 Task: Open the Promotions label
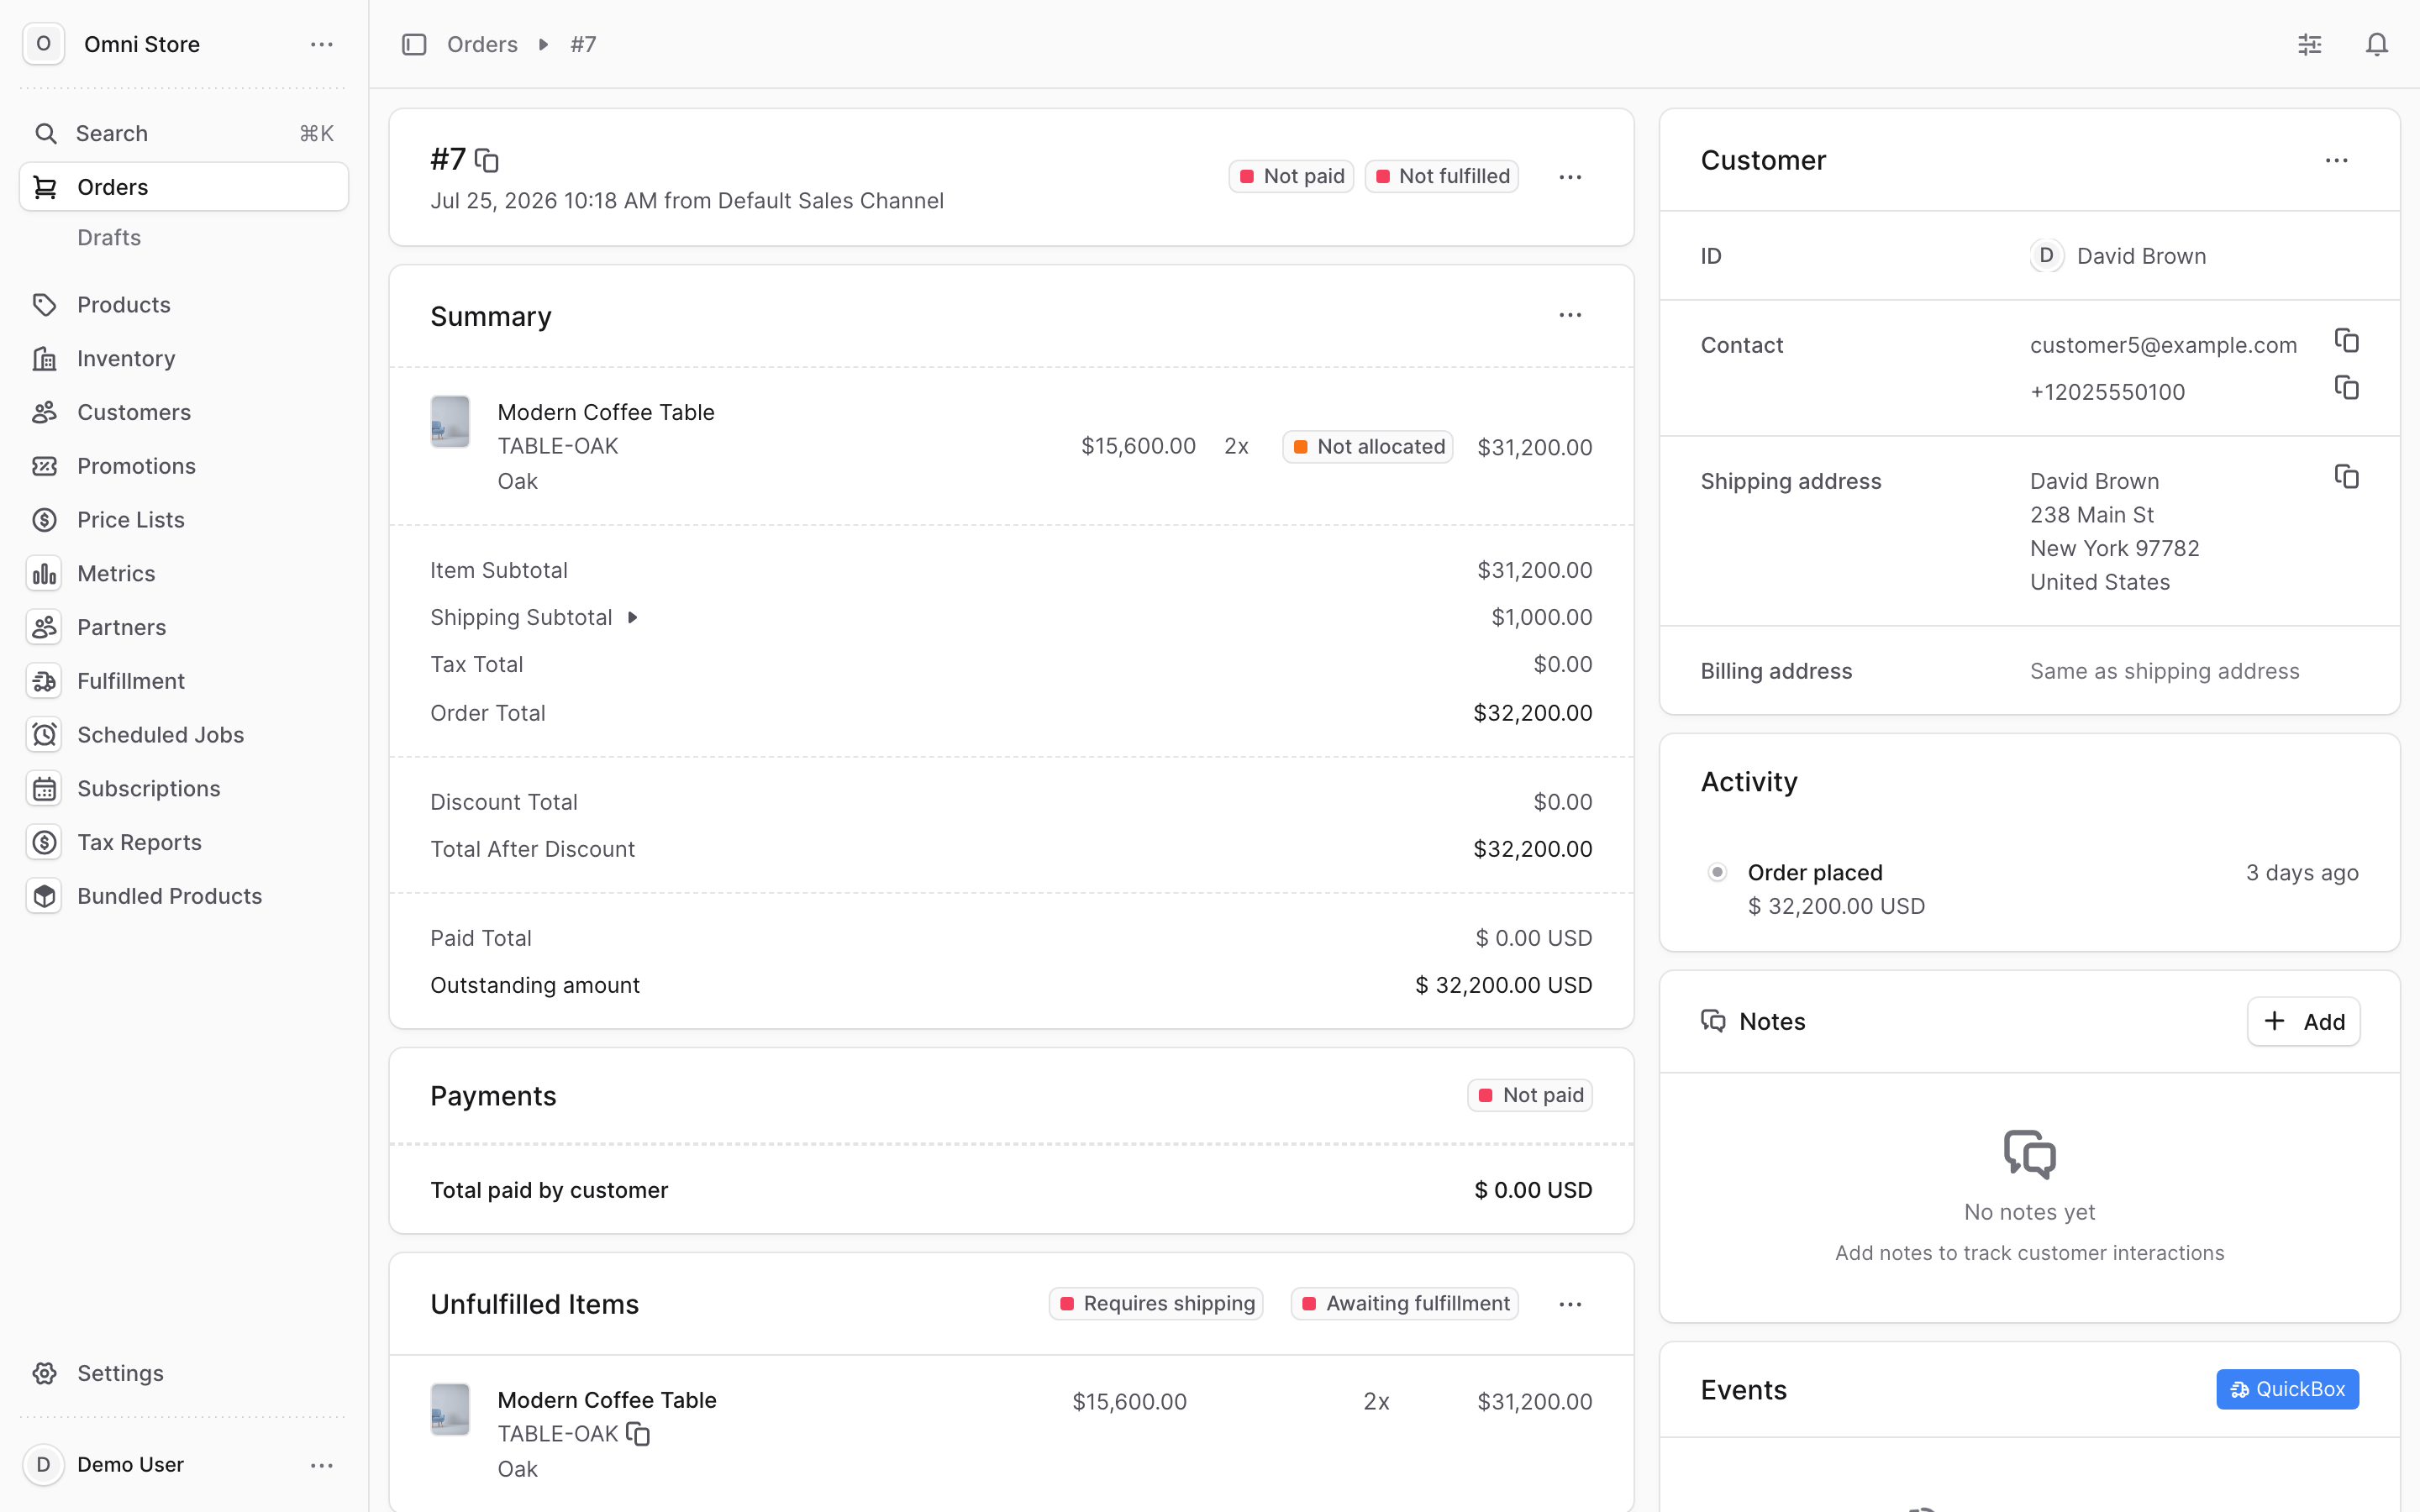[136, 466]
